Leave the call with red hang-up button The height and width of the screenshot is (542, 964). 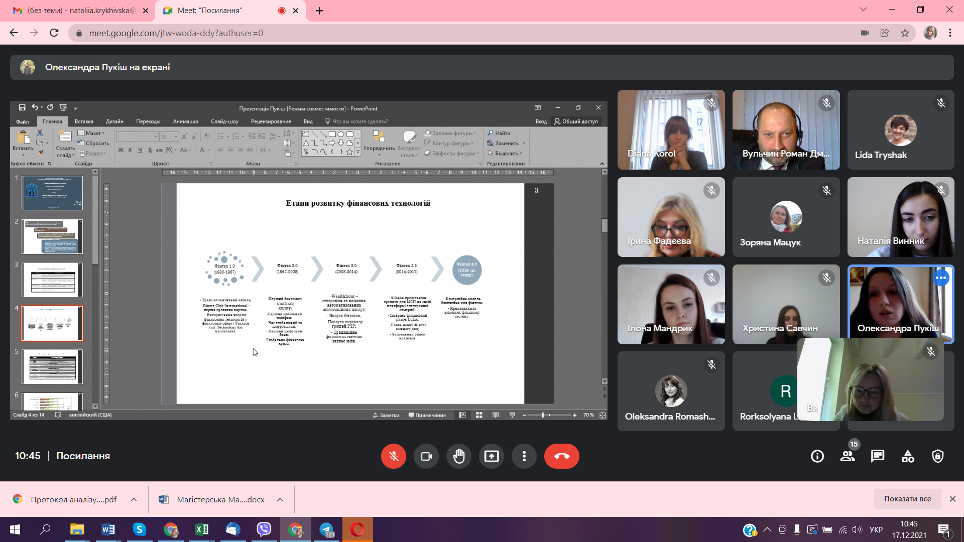click(x=561, y=456)
